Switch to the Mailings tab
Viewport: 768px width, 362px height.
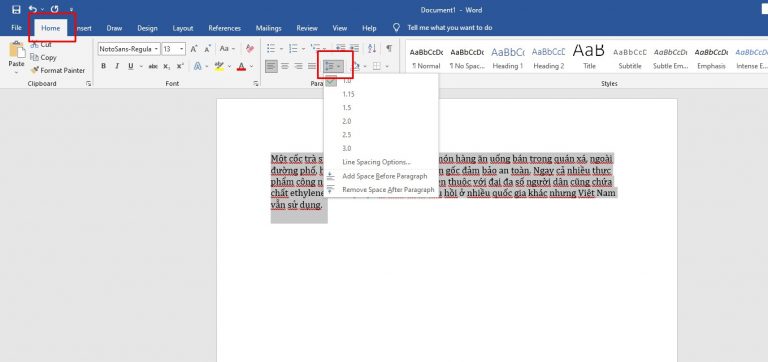268,28
